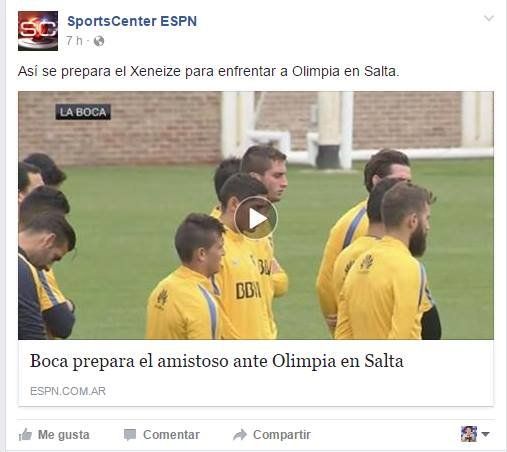The height and width of the screenshot is (452, 507).
Task: Toggle Me gusta on this post
Action: coord(54,435)
